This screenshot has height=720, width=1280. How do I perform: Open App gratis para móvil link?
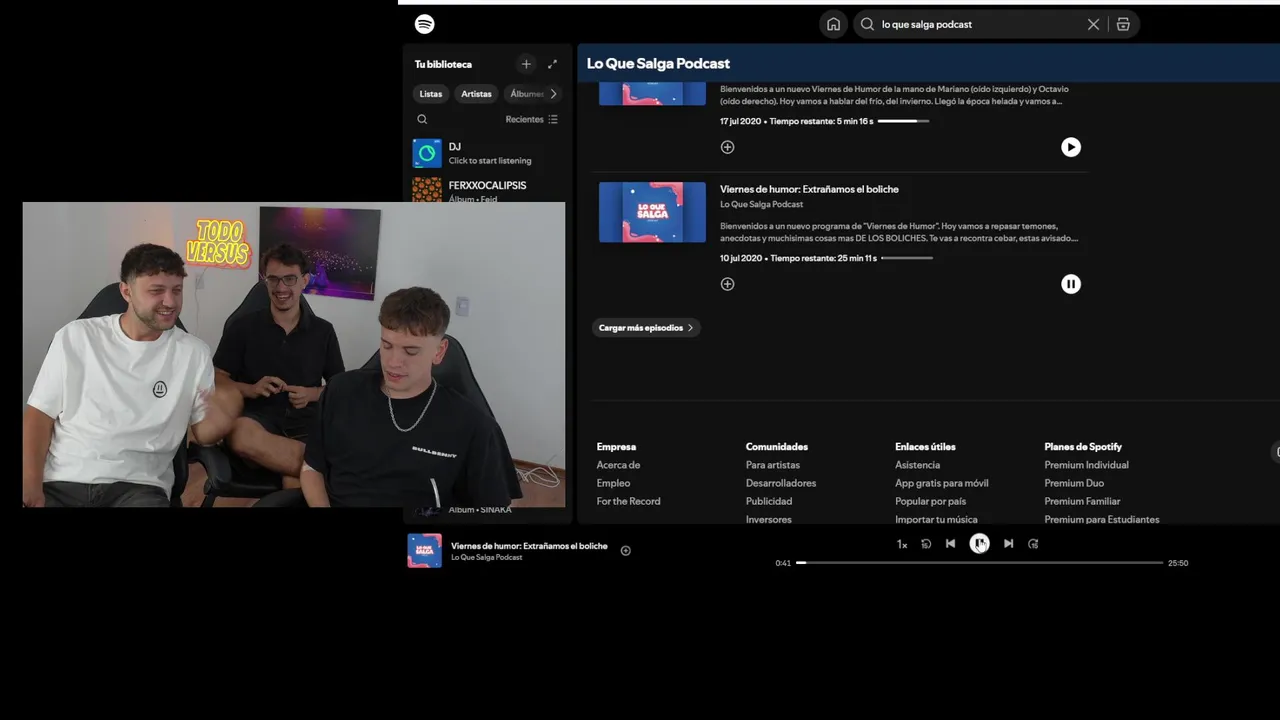[x=942, y=483]
